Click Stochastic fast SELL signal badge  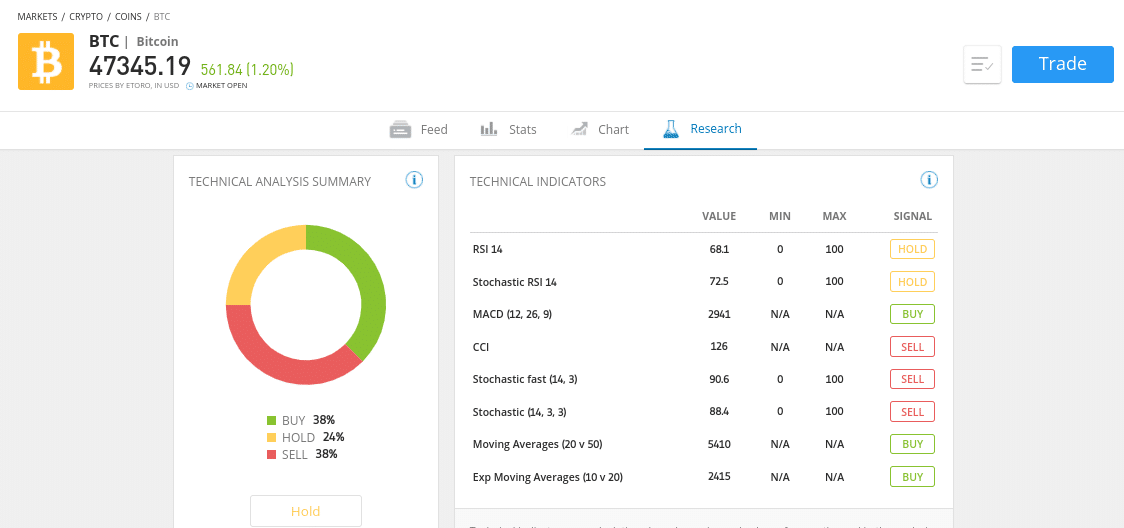pyautogui.click(x=913, y=379)
